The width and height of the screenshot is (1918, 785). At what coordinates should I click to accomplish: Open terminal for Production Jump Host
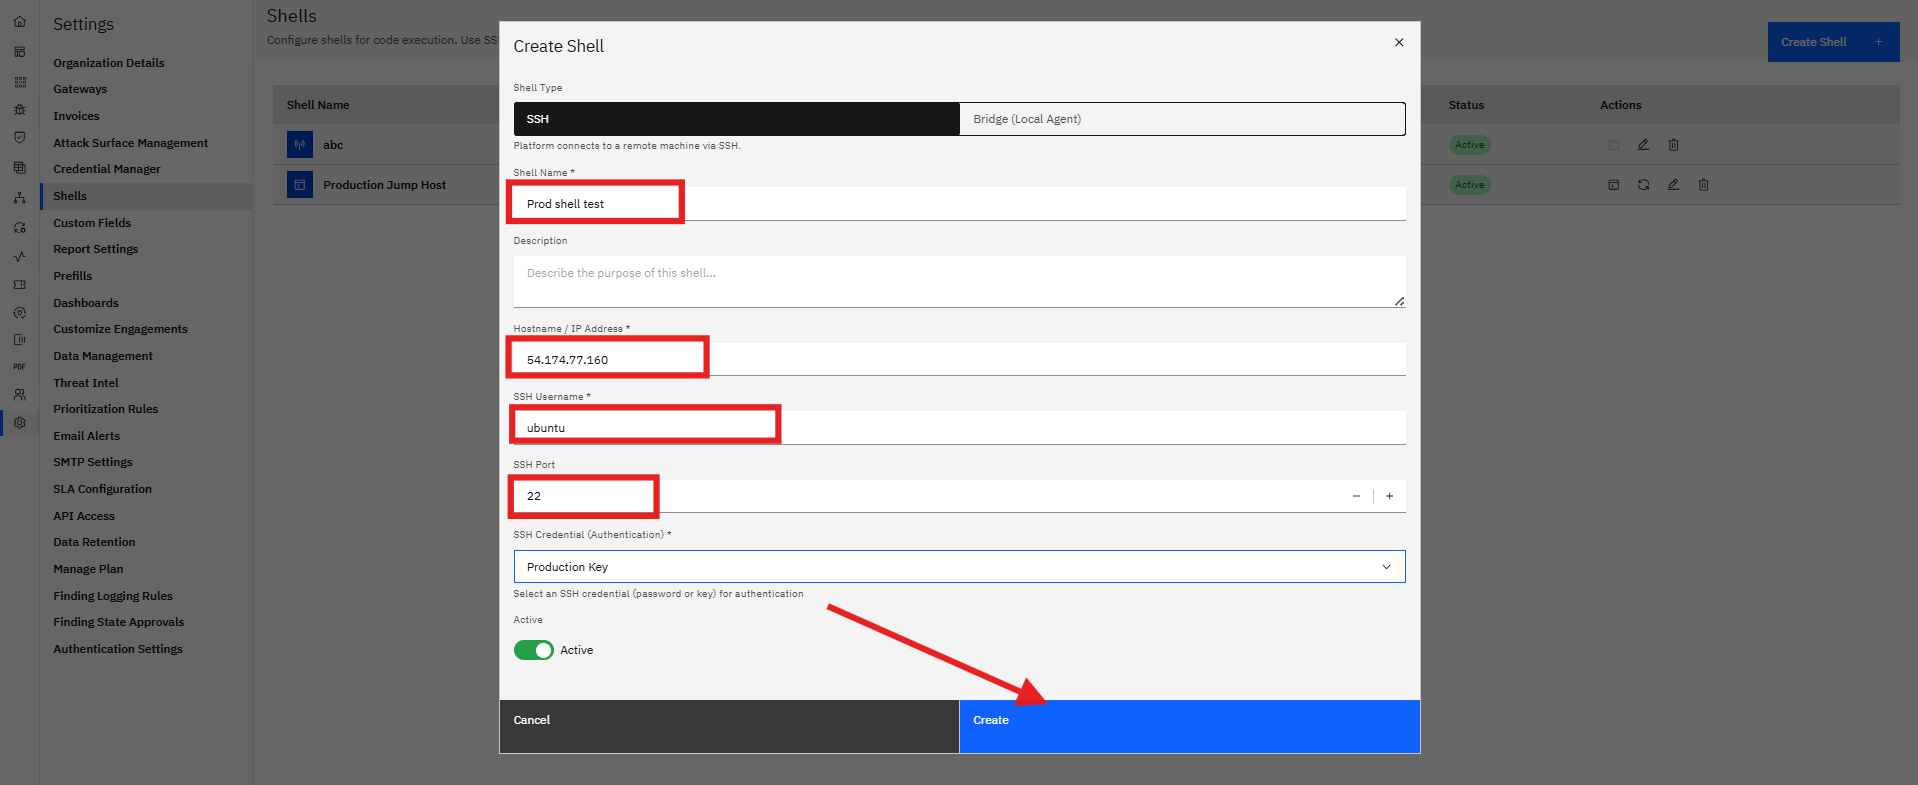coord(1613,185)
